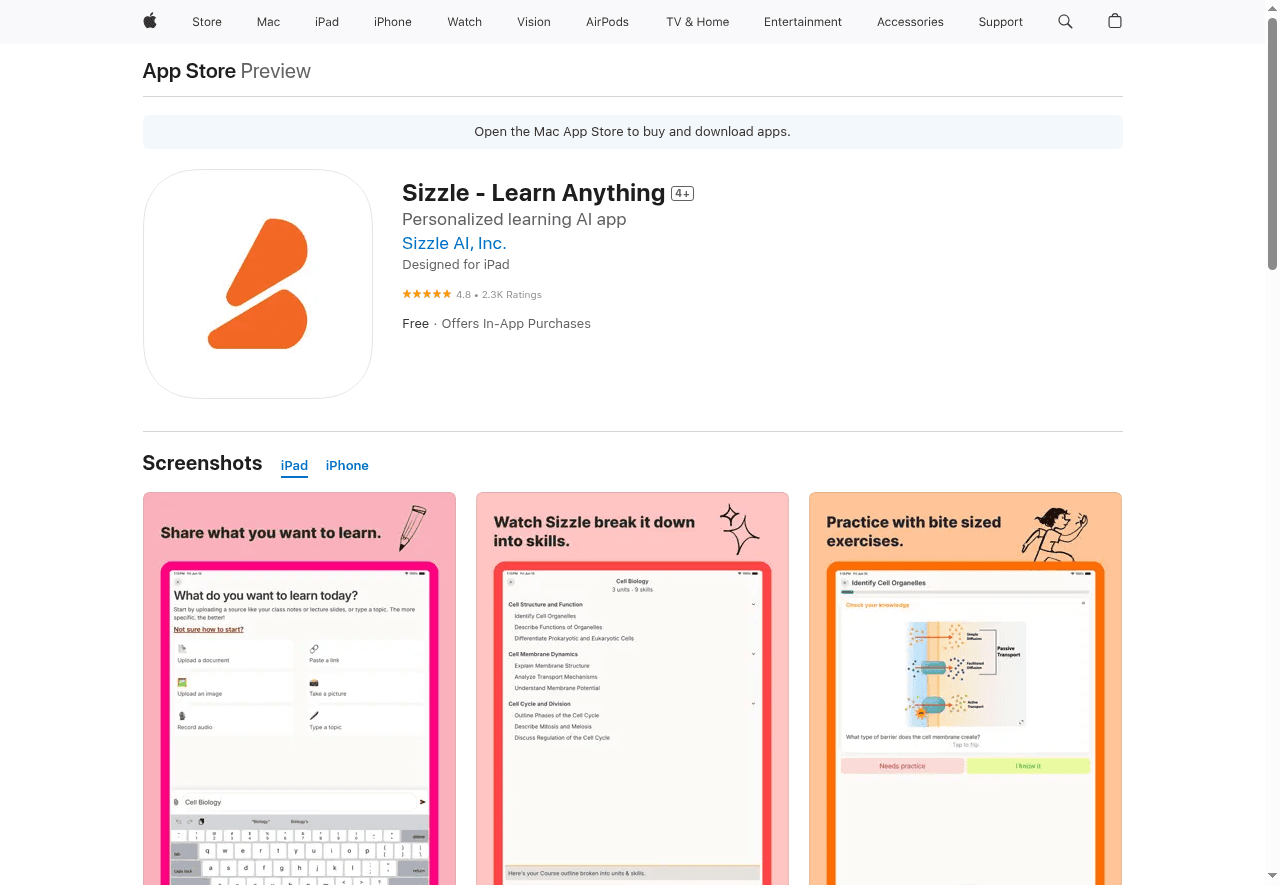Select the iPad screenshots tab
Viewport: 1280px width, 885px height.
click(x=294, y=466)
